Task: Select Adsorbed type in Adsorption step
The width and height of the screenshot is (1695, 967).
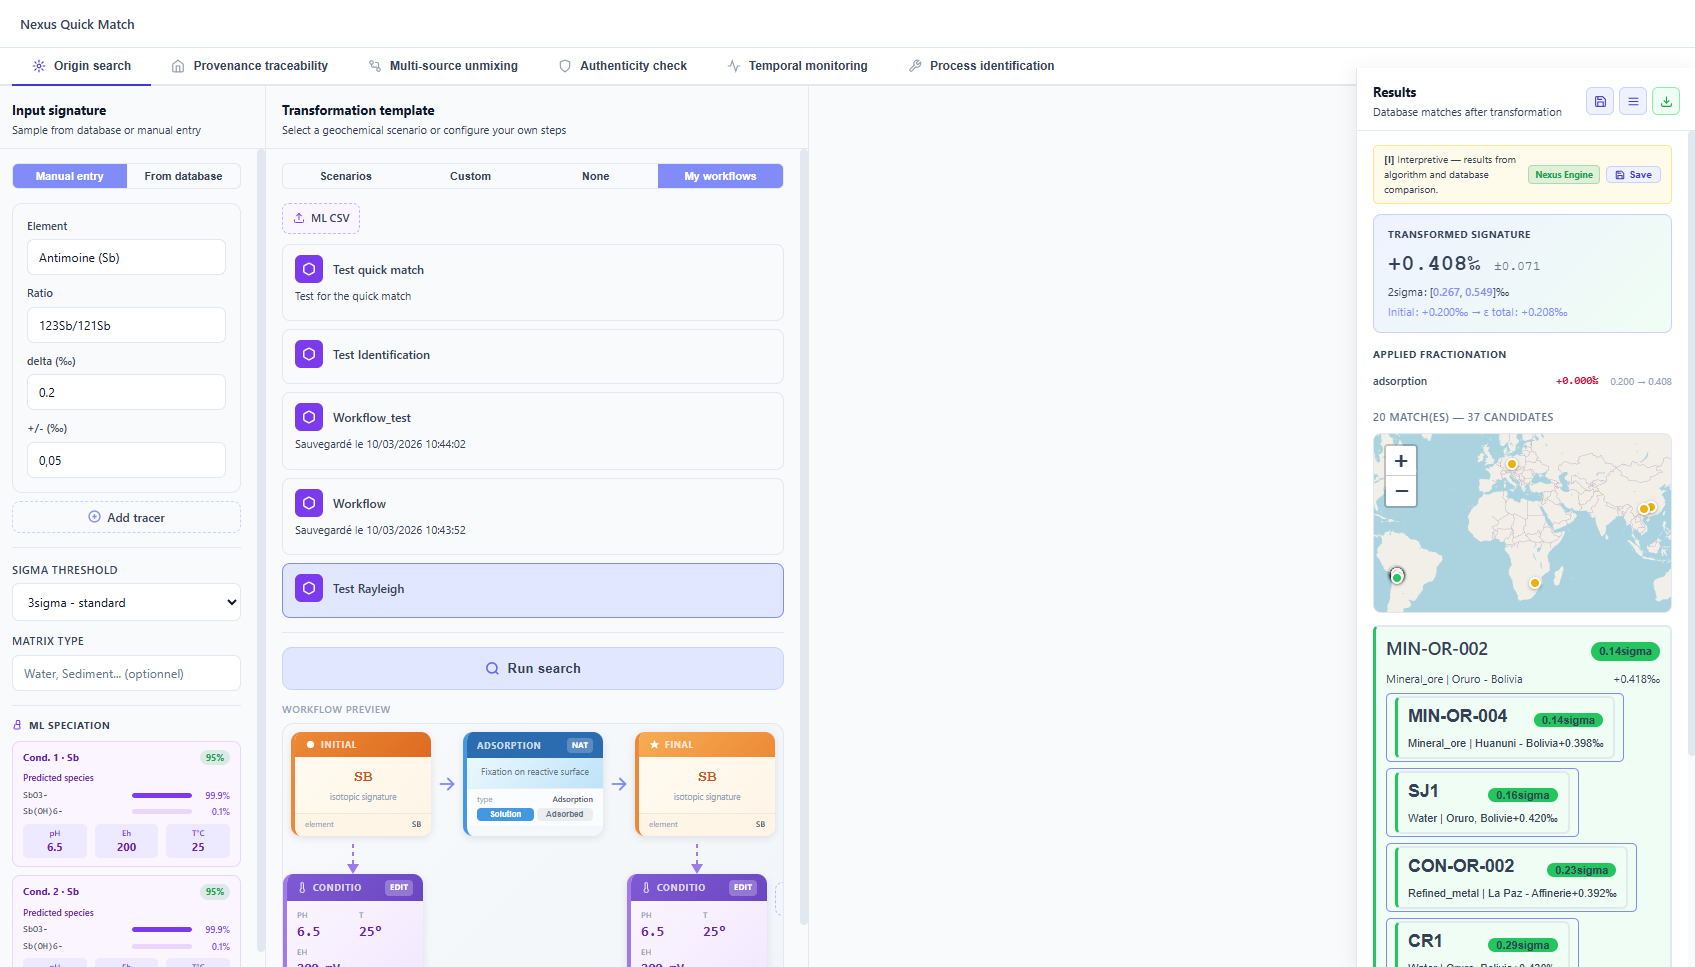Action: point(565,814)
